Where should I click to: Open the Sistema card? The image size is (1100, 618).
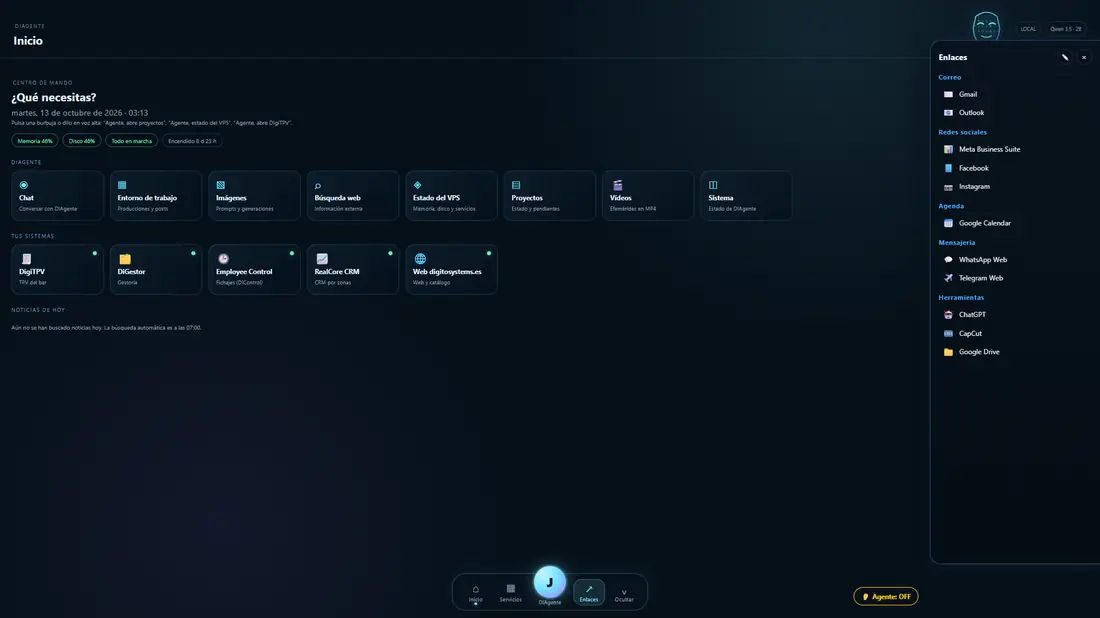746,196
